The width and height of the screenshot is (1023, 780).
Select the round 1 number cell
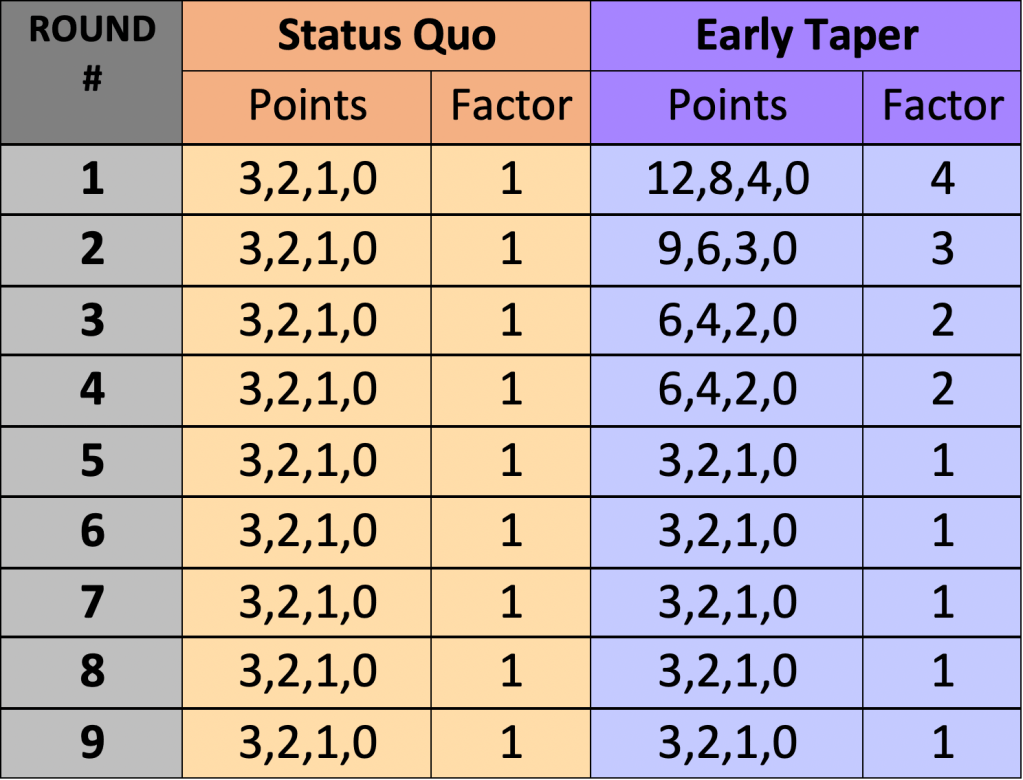pyautogui.click(x=92, y=179)
